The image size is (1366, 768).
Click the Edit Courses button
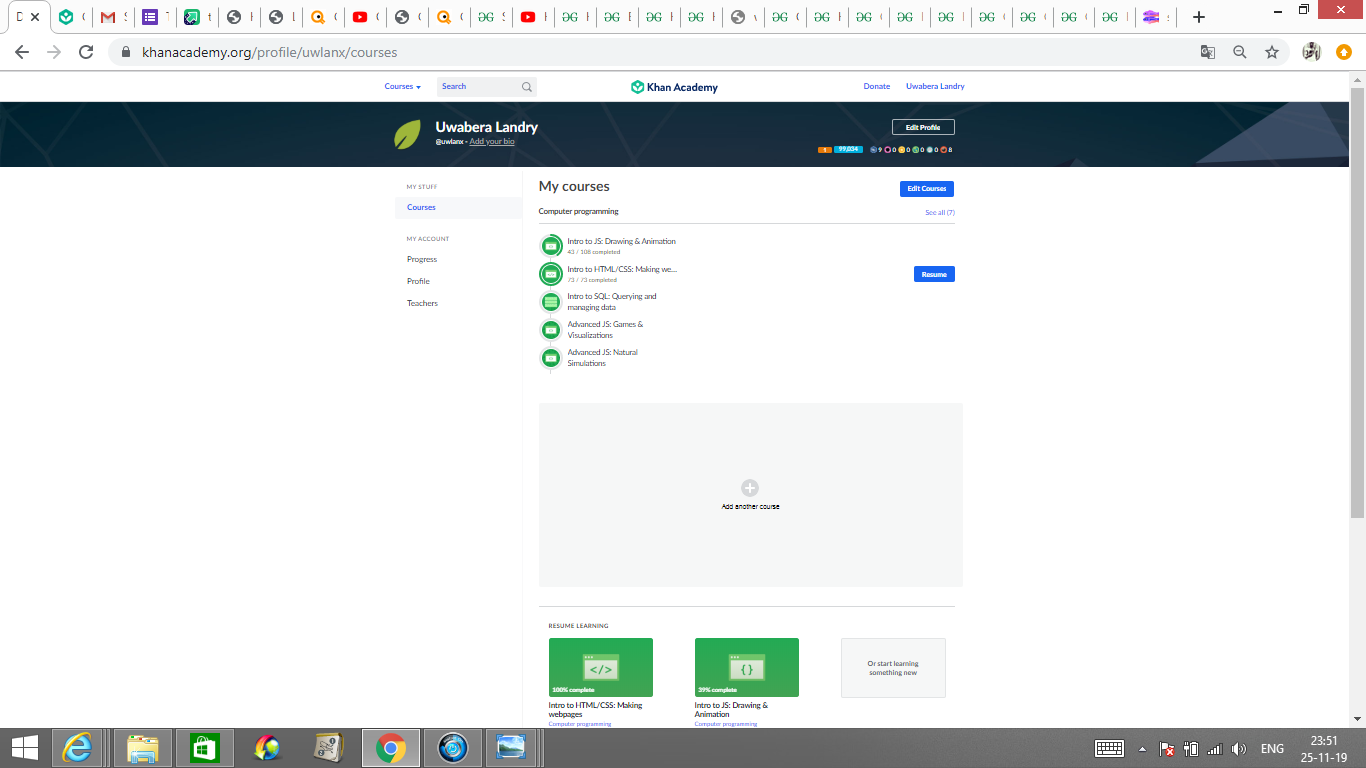click(927, 188)
